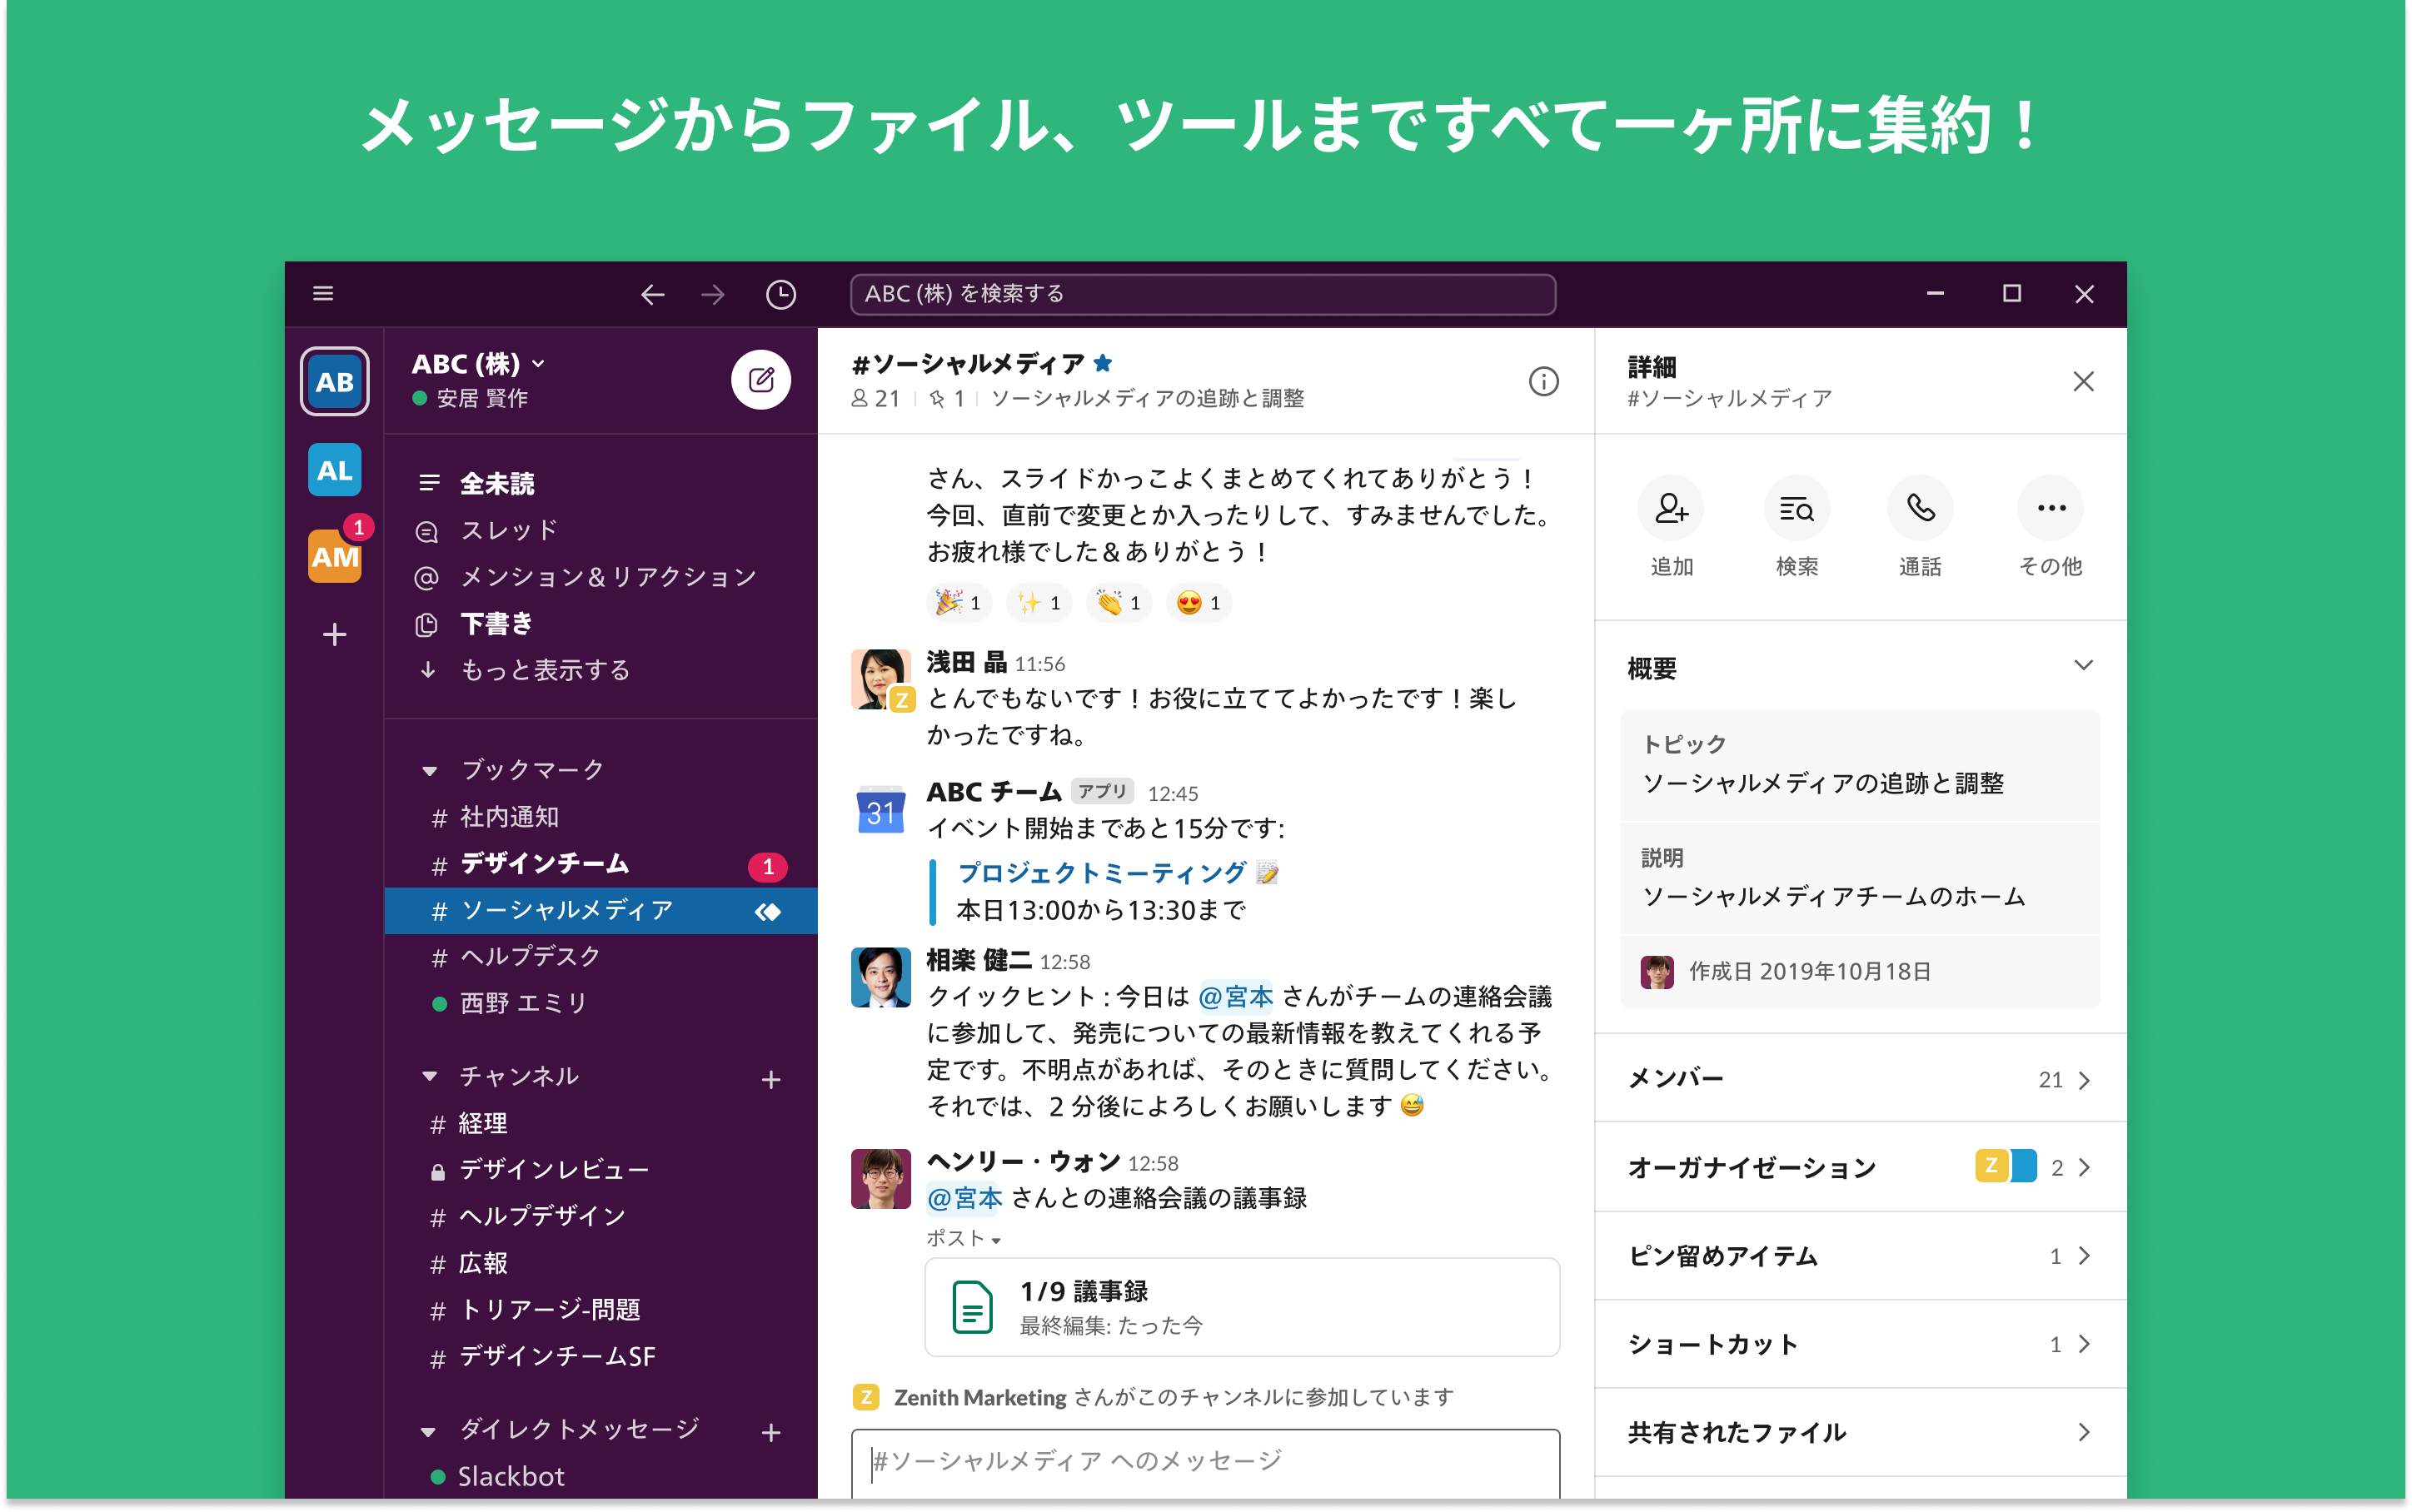Open 全未読 in the sidebar

coord(497,484)
